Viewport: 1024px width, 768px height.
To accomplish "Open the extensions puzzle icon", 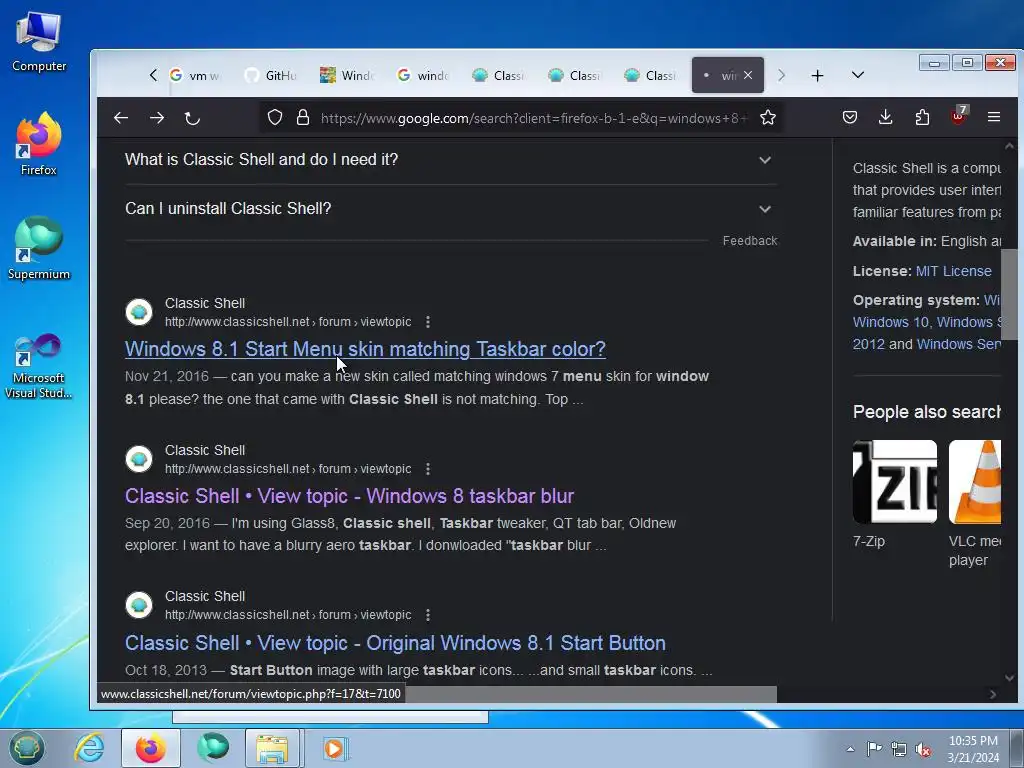I will click(922, 118).
